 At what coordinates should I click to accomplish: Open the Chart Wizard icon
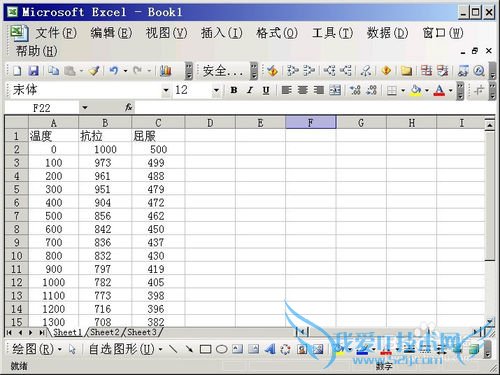(166, 71)
